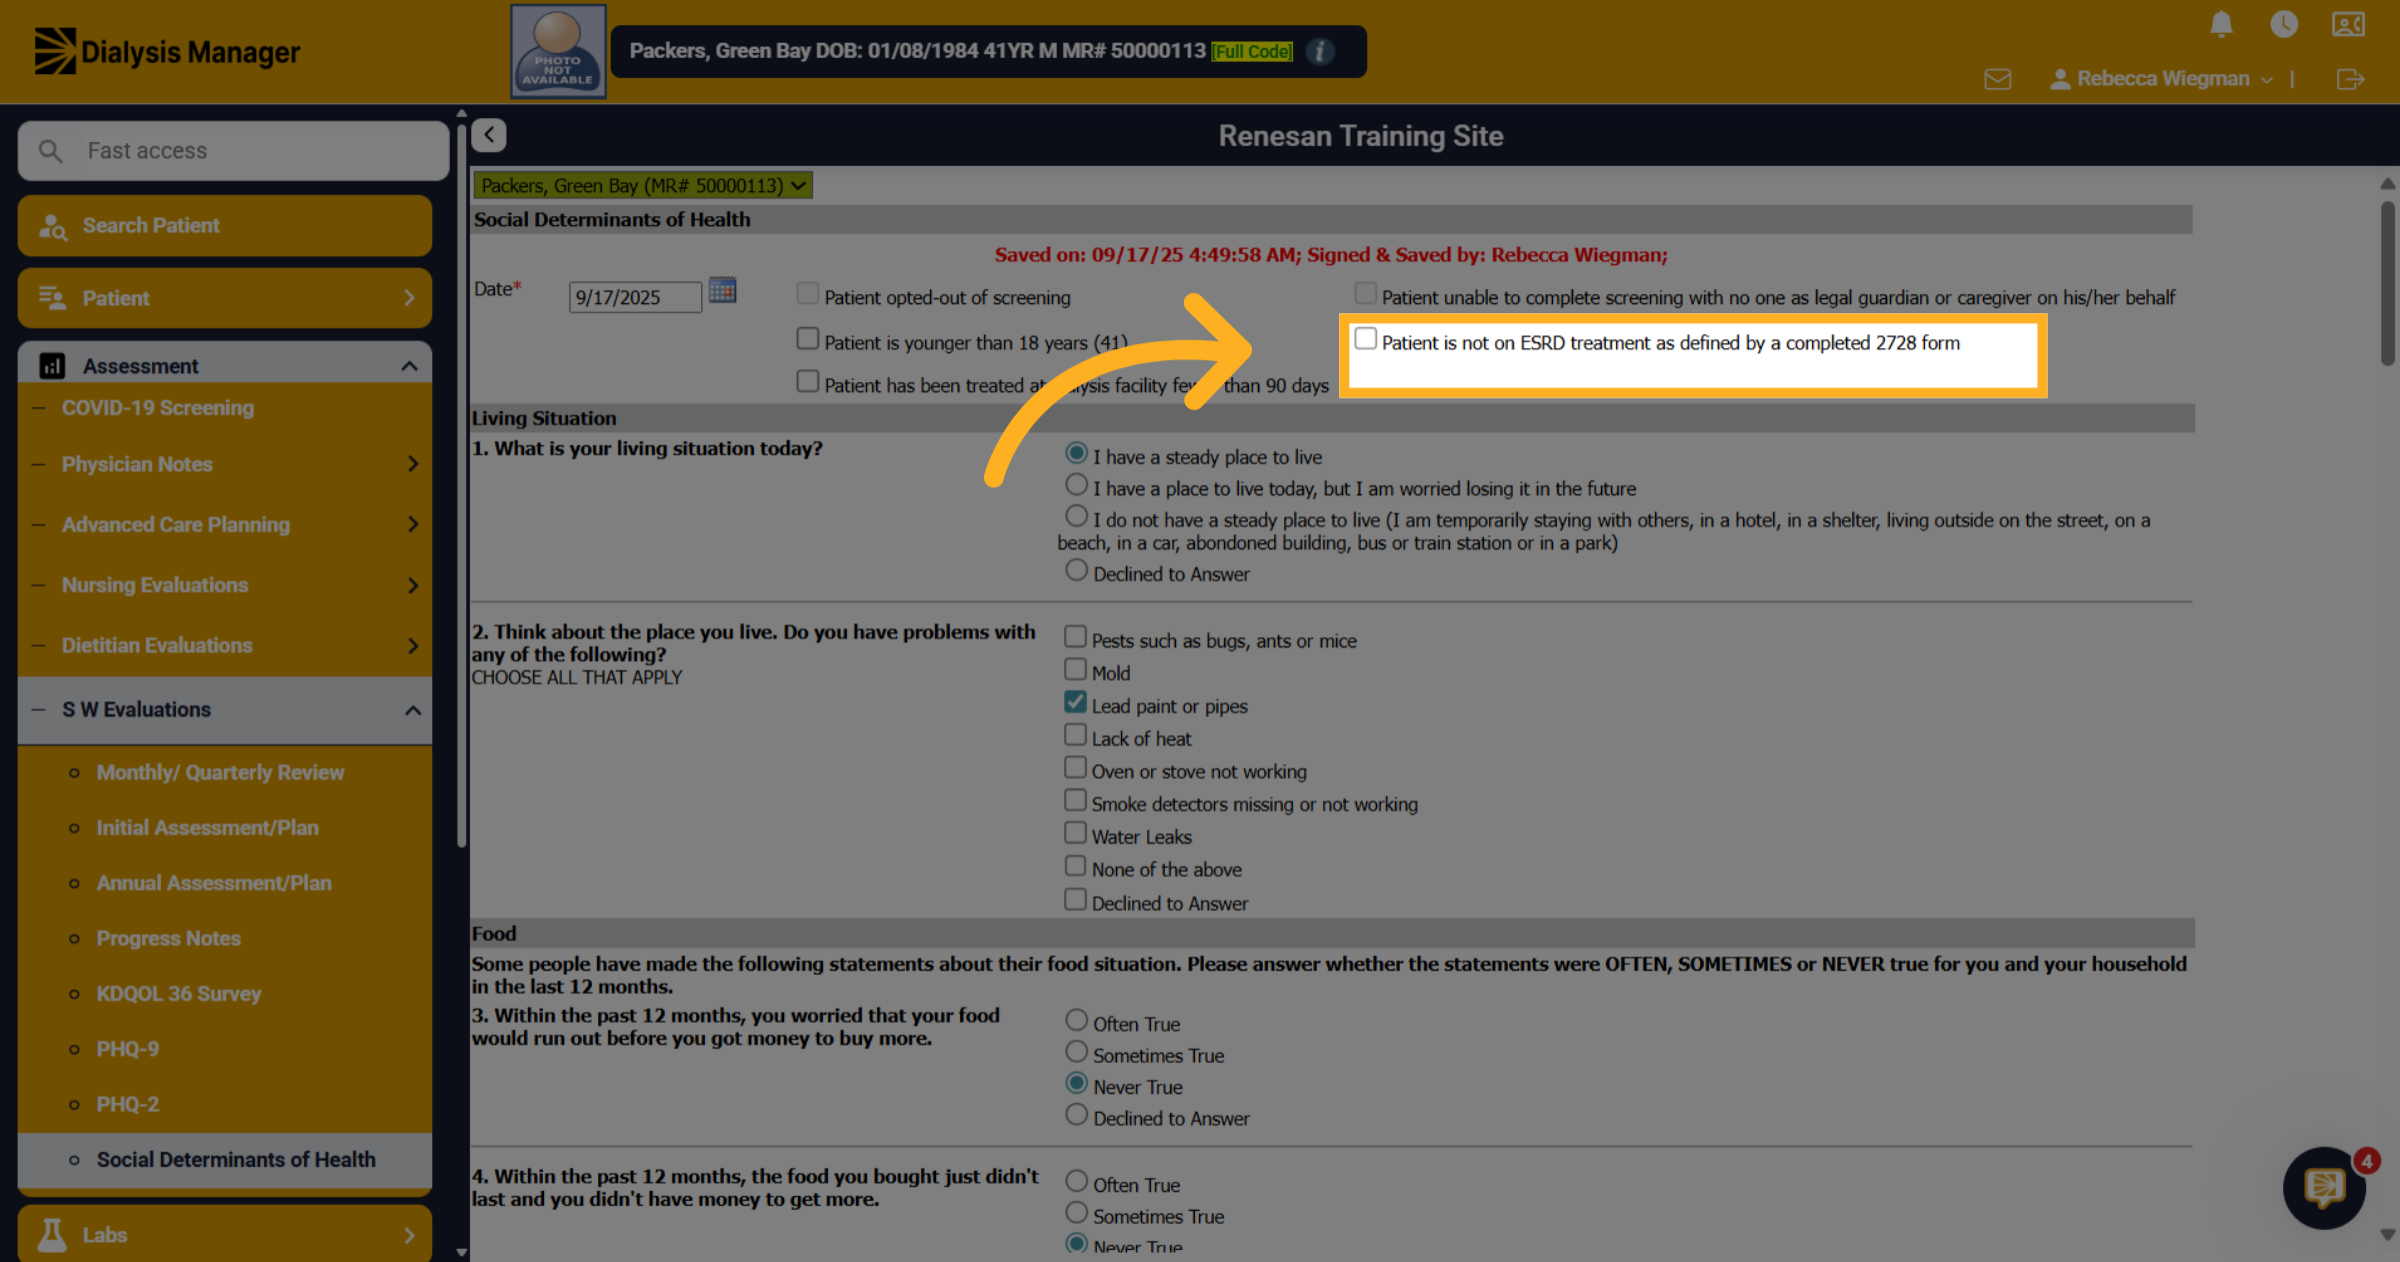Click the Fast access search field
Screen dimensions: 2400x1262
233,151
